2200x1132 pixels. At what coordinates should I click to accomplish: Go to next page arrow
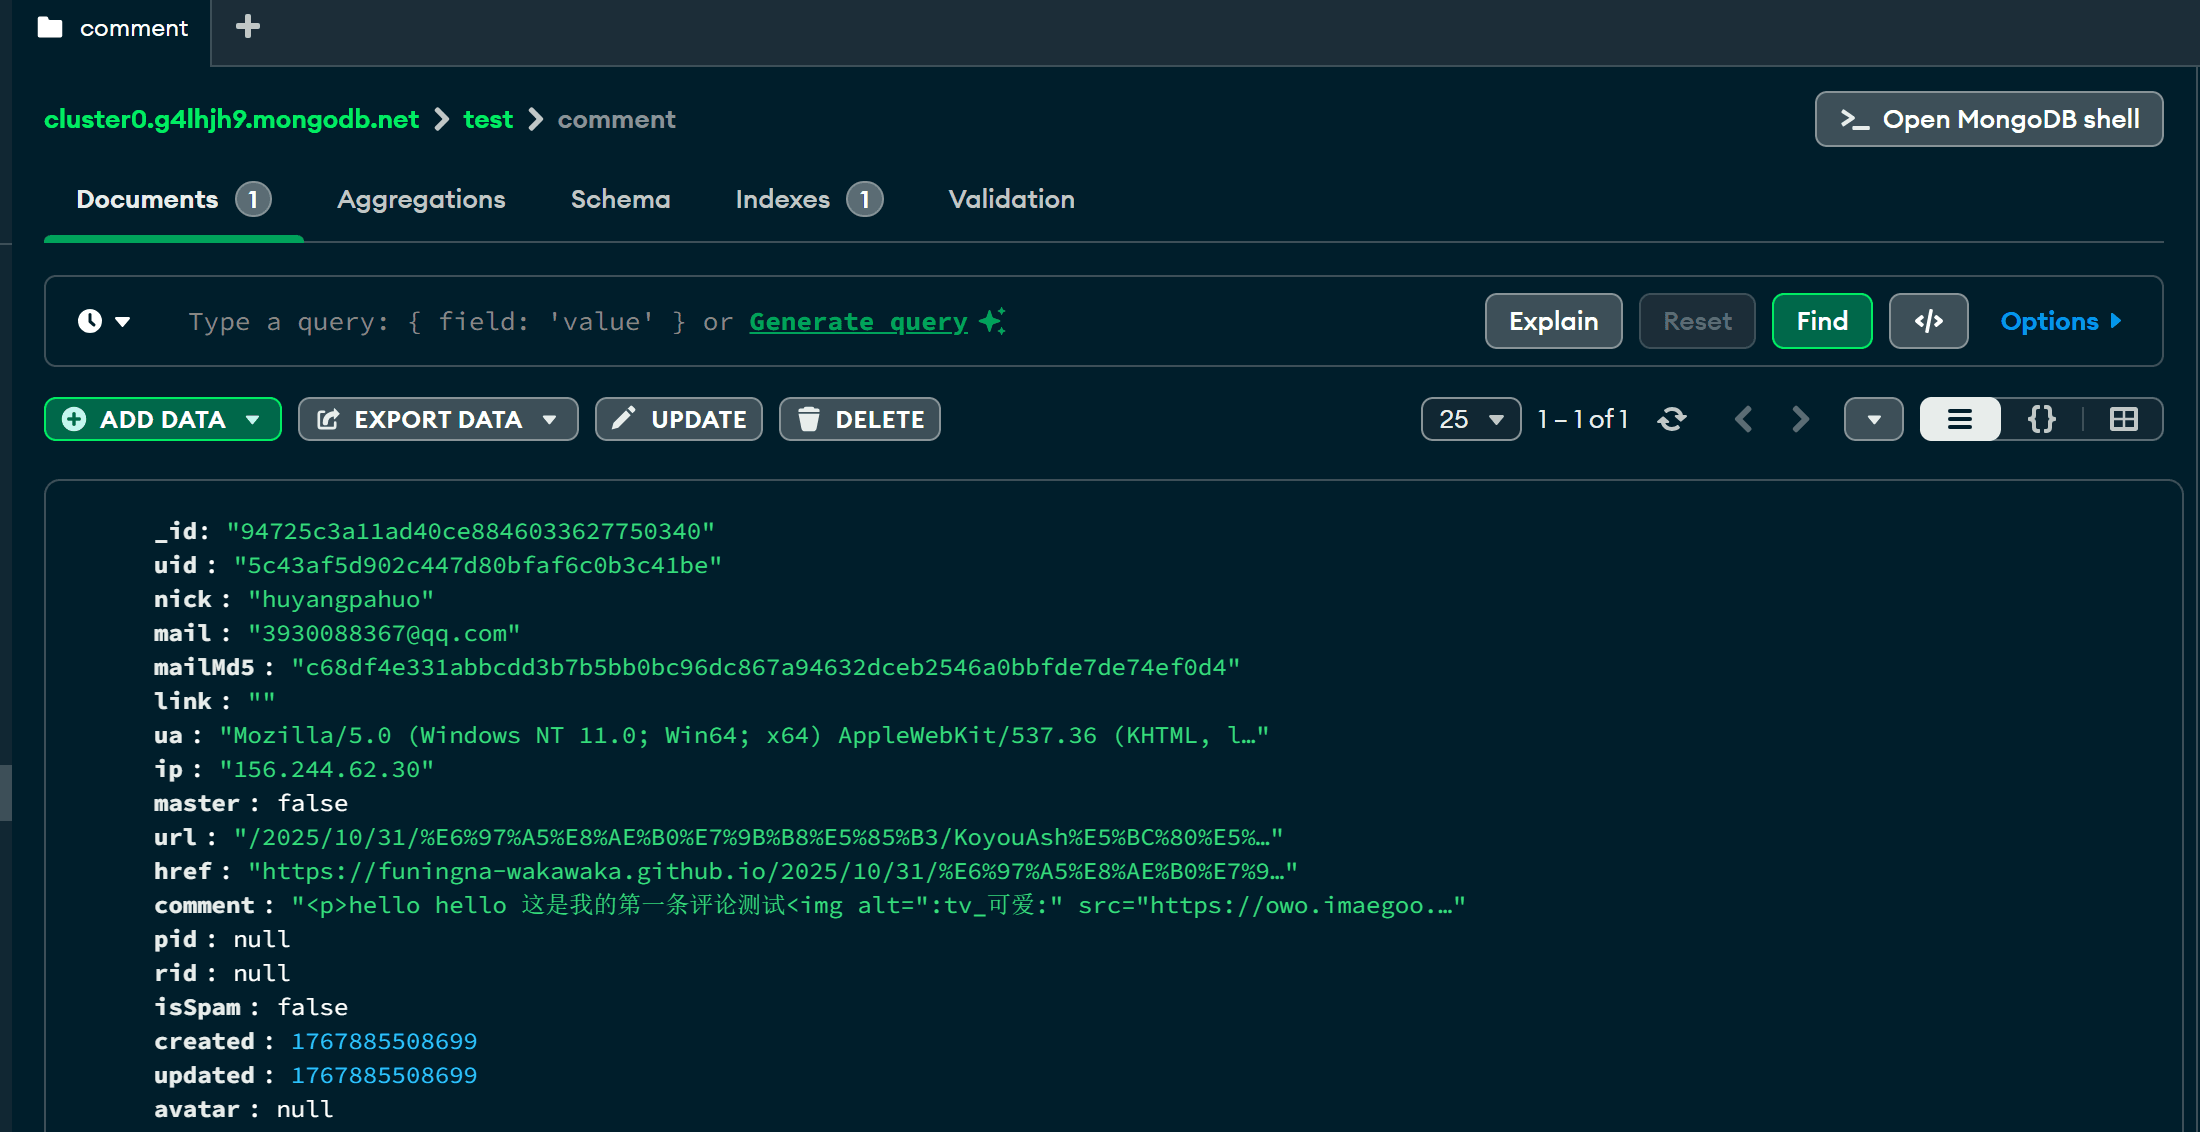click(x=1800, y=419)
